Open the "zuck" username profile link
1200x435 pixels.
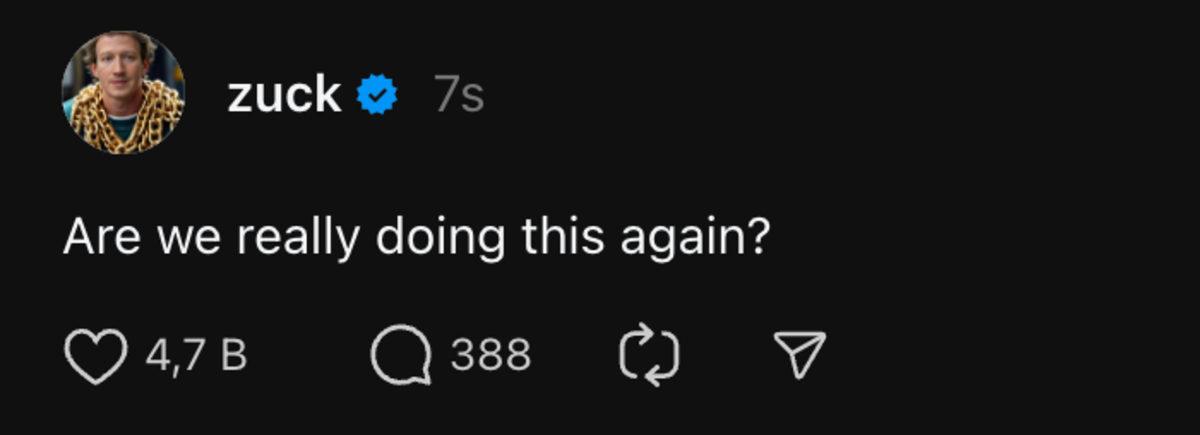284,95
